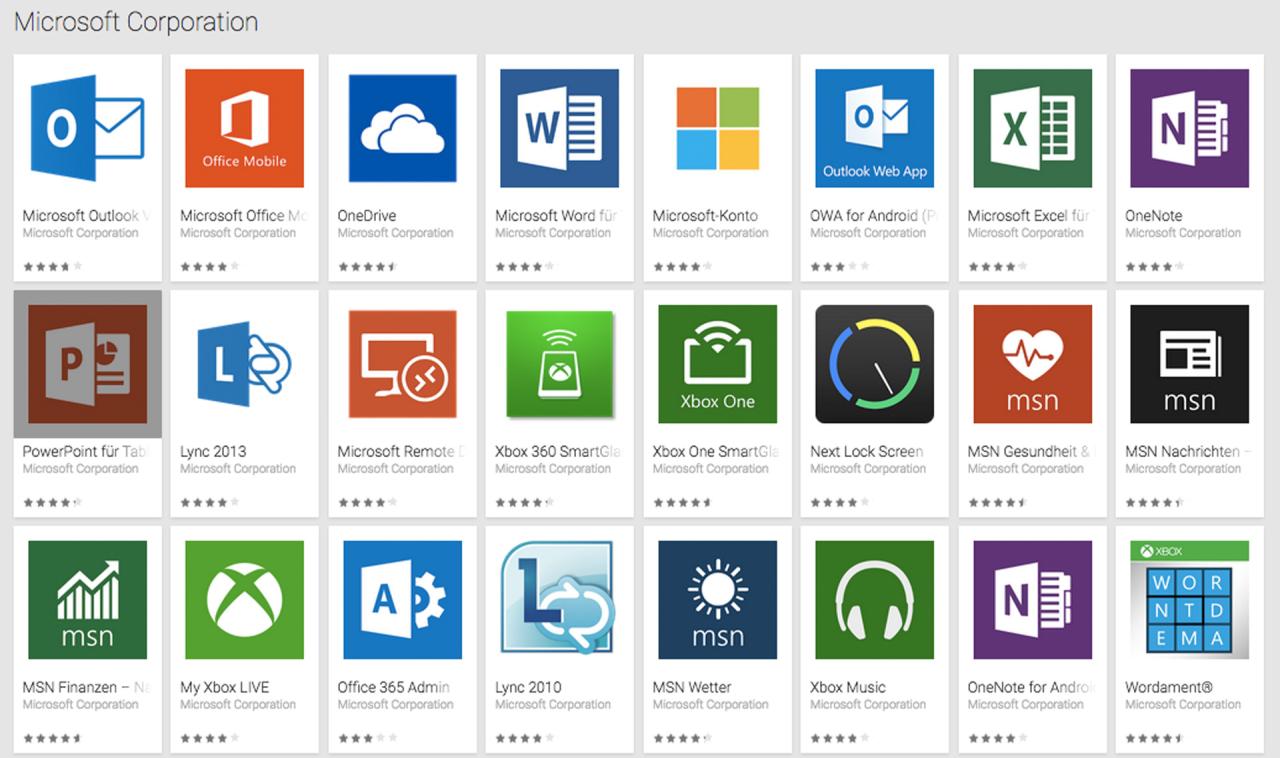
Task: Open the Outlook Web App icon
Action: 874,128
